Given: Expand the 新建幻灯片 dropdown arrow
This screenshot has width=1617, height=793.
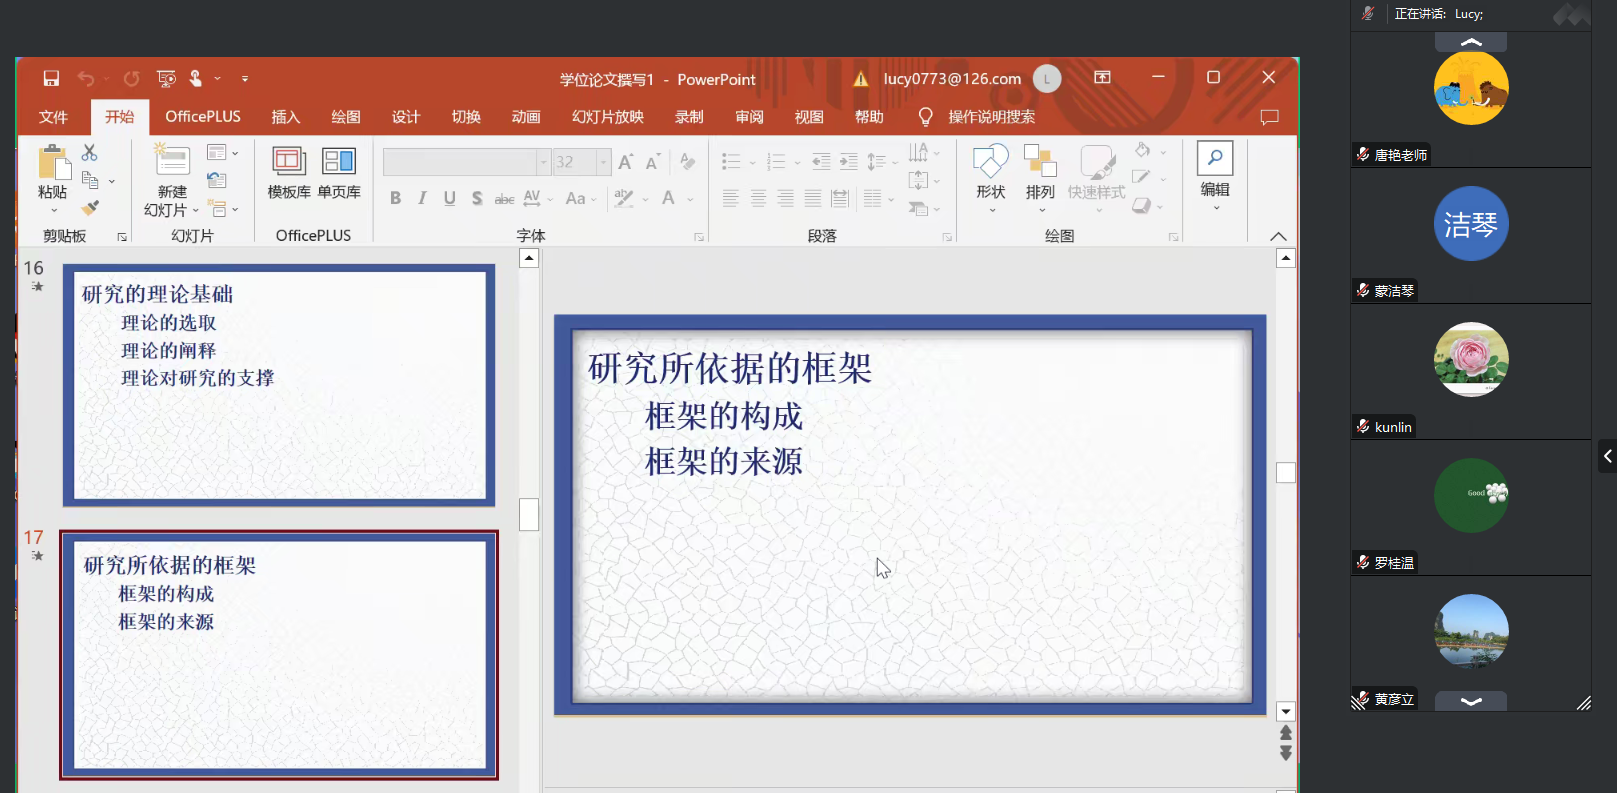Looking at the screenshot, I should [195, 211].
